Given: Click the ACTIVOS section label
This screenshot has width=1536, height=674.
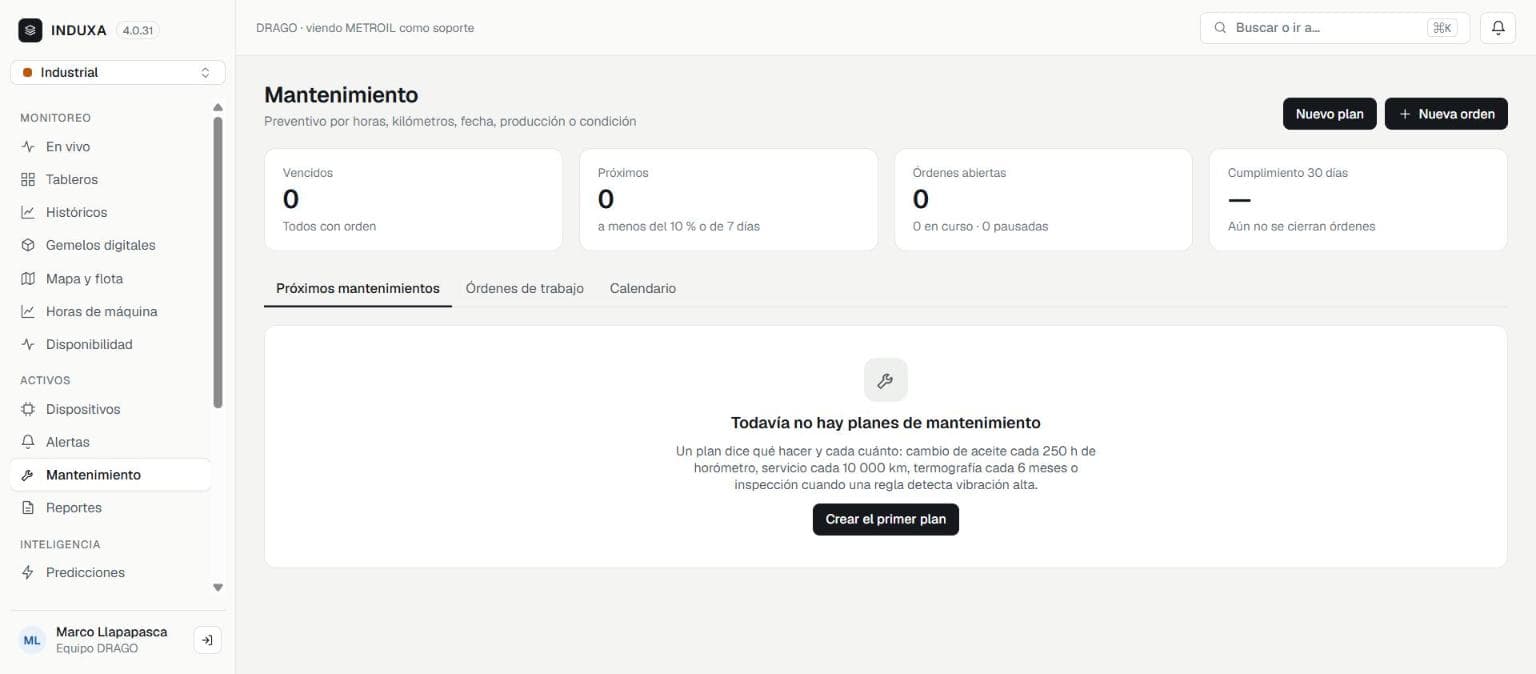Looking at the screenshot, I should click(x=45, y=381).
